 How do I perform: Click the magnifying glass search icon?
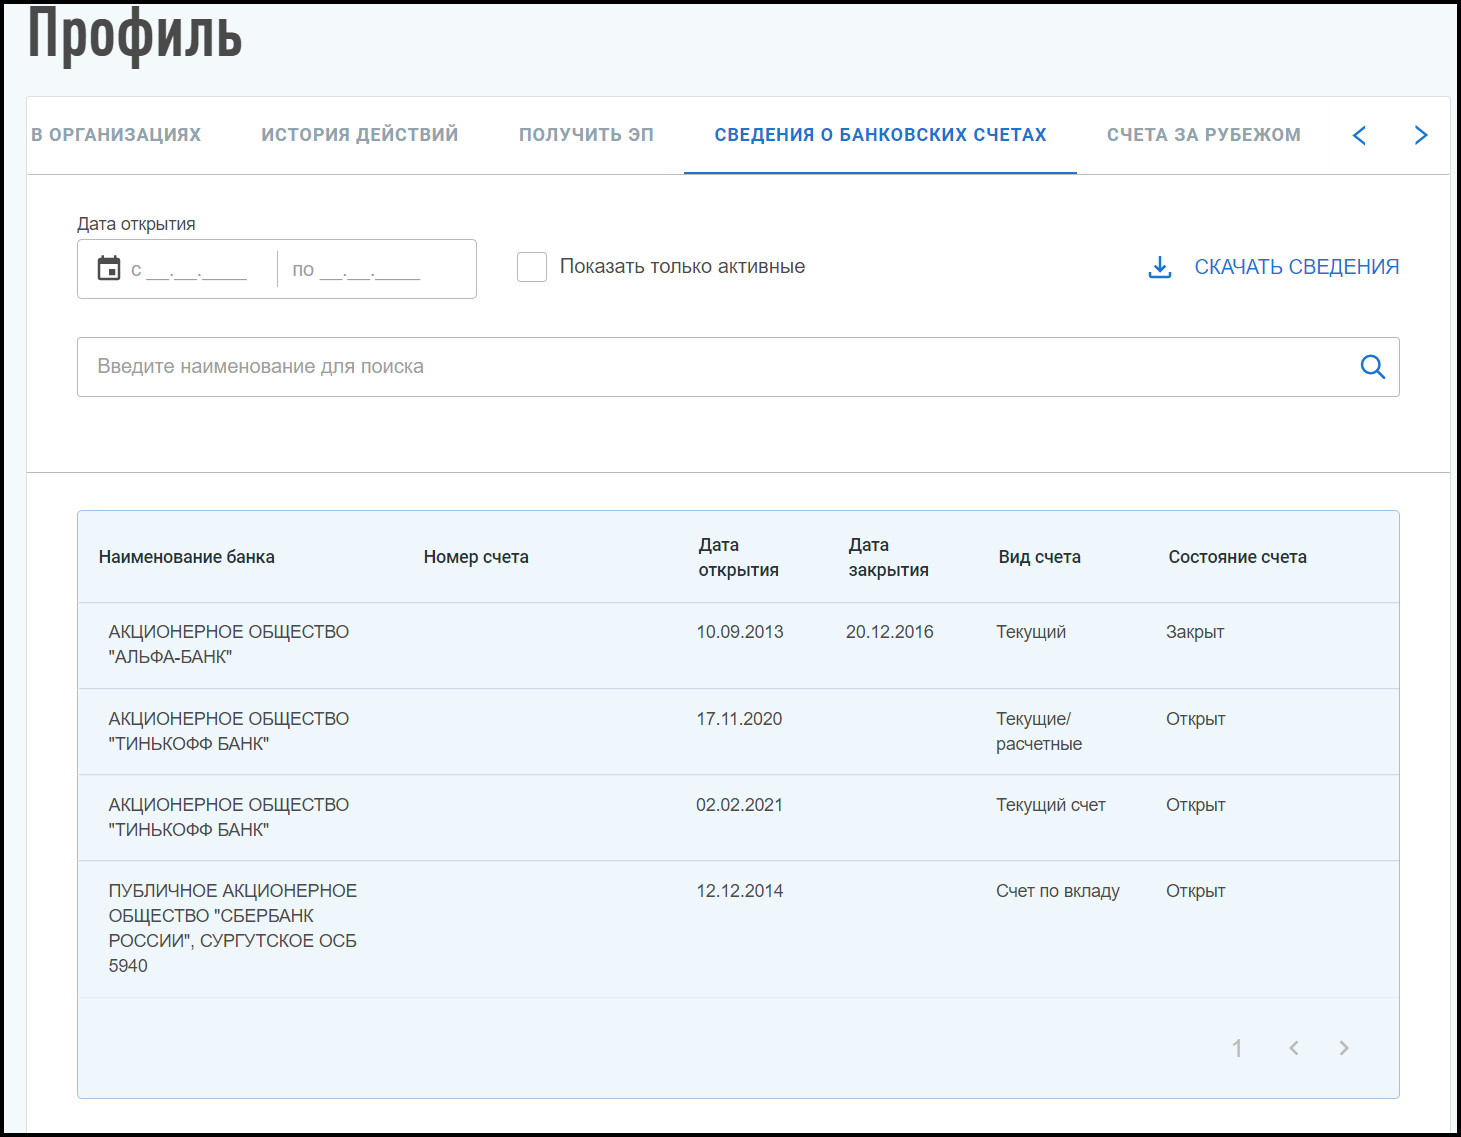point(1372,367)
